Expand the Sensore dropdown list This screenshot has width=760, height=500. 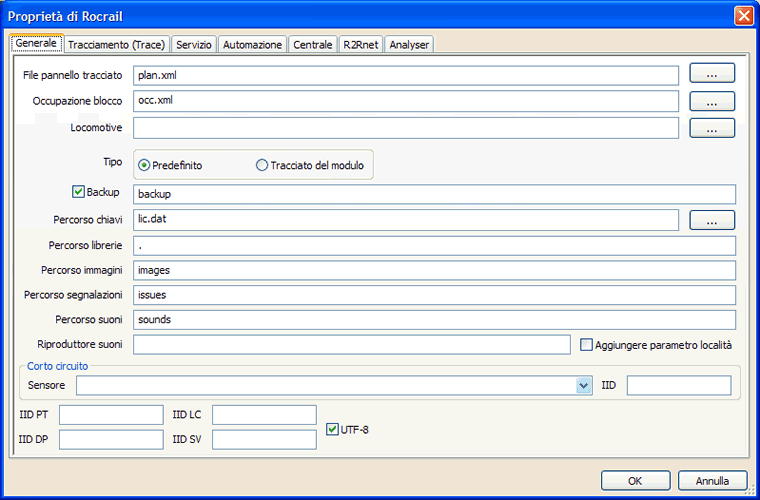click(x=584, y=386)
